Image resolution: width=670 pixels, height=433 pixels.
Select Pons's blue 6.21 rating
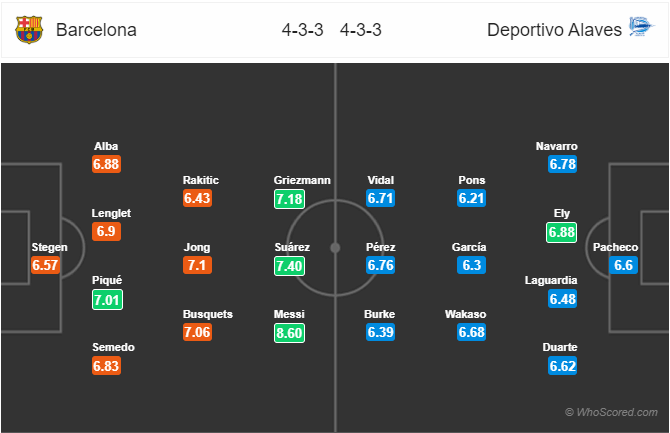click(x=471, y=198)
